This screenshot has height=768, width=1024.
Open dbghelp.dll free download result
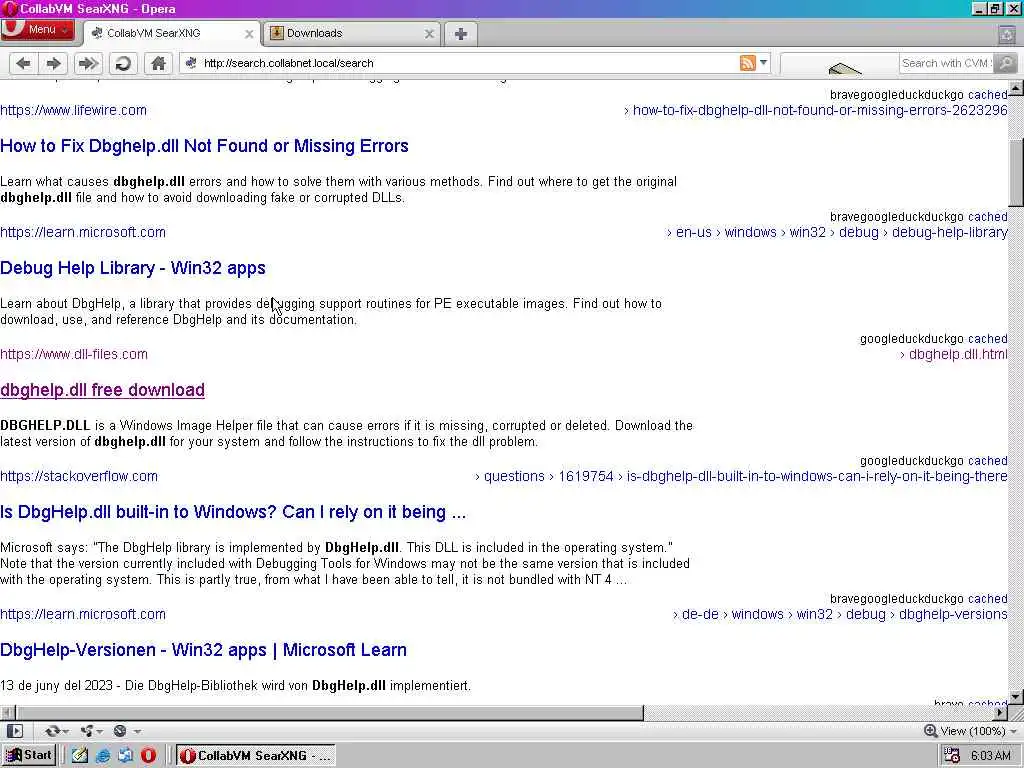(x=103, y=390)
